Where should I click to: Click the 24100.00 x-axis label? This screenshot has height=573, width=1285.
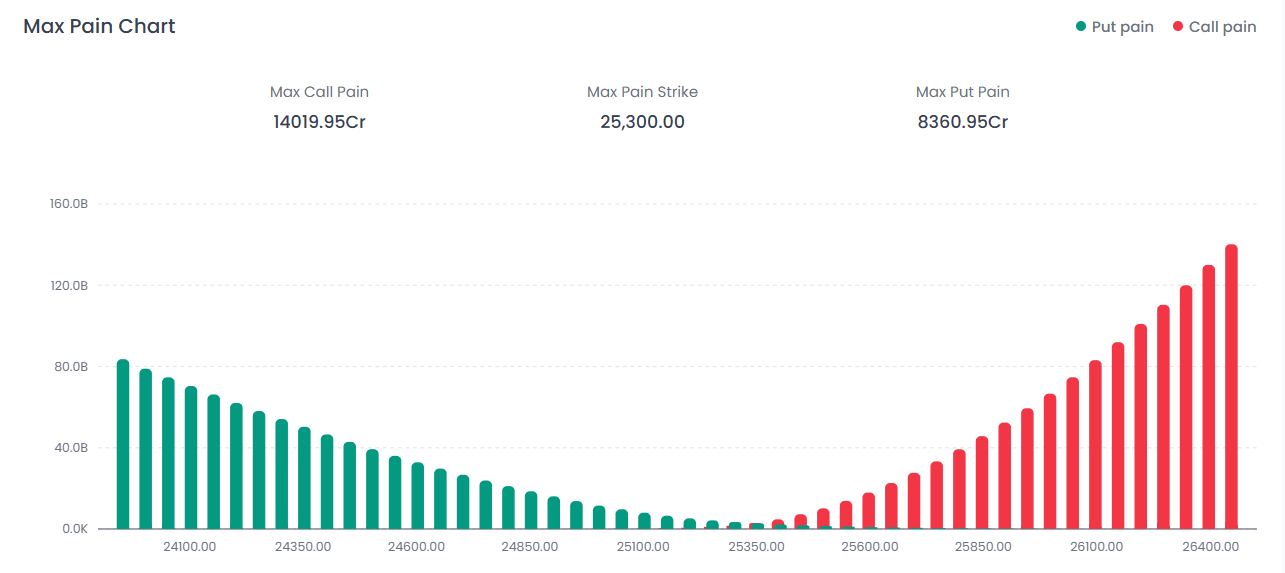tap(189, 547)
